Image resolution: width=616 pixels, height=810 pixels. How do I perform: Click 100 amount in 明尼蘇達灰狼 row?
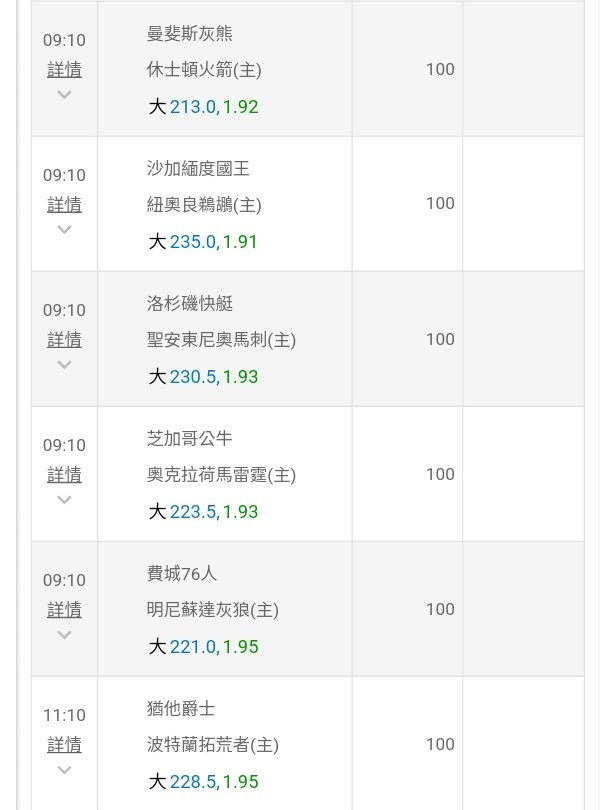440,609
